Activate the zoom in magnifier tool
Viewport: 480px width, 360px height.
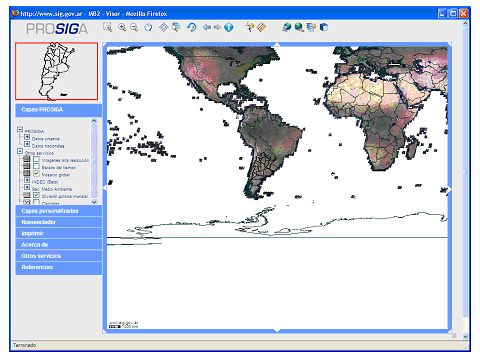click(122, 27)
